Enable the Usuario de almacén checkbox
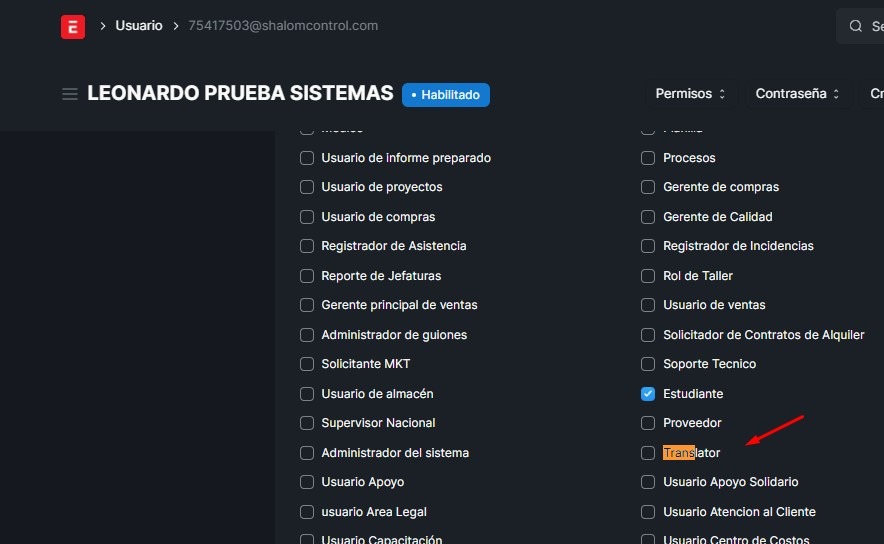Viewport: 884px width, 544px height. 307,394
